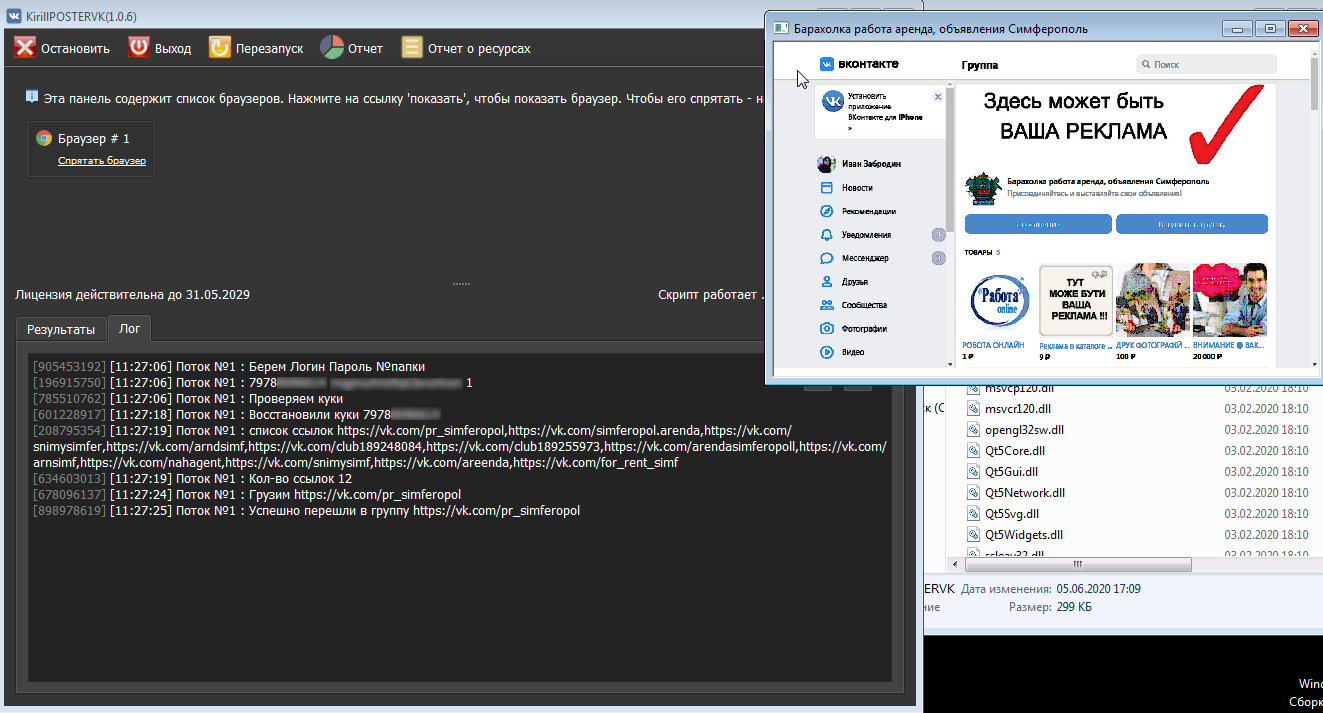Open Отчет о ресурсах list icon
The height and width of the screenshot is (713, 1323).
[412, 48]
